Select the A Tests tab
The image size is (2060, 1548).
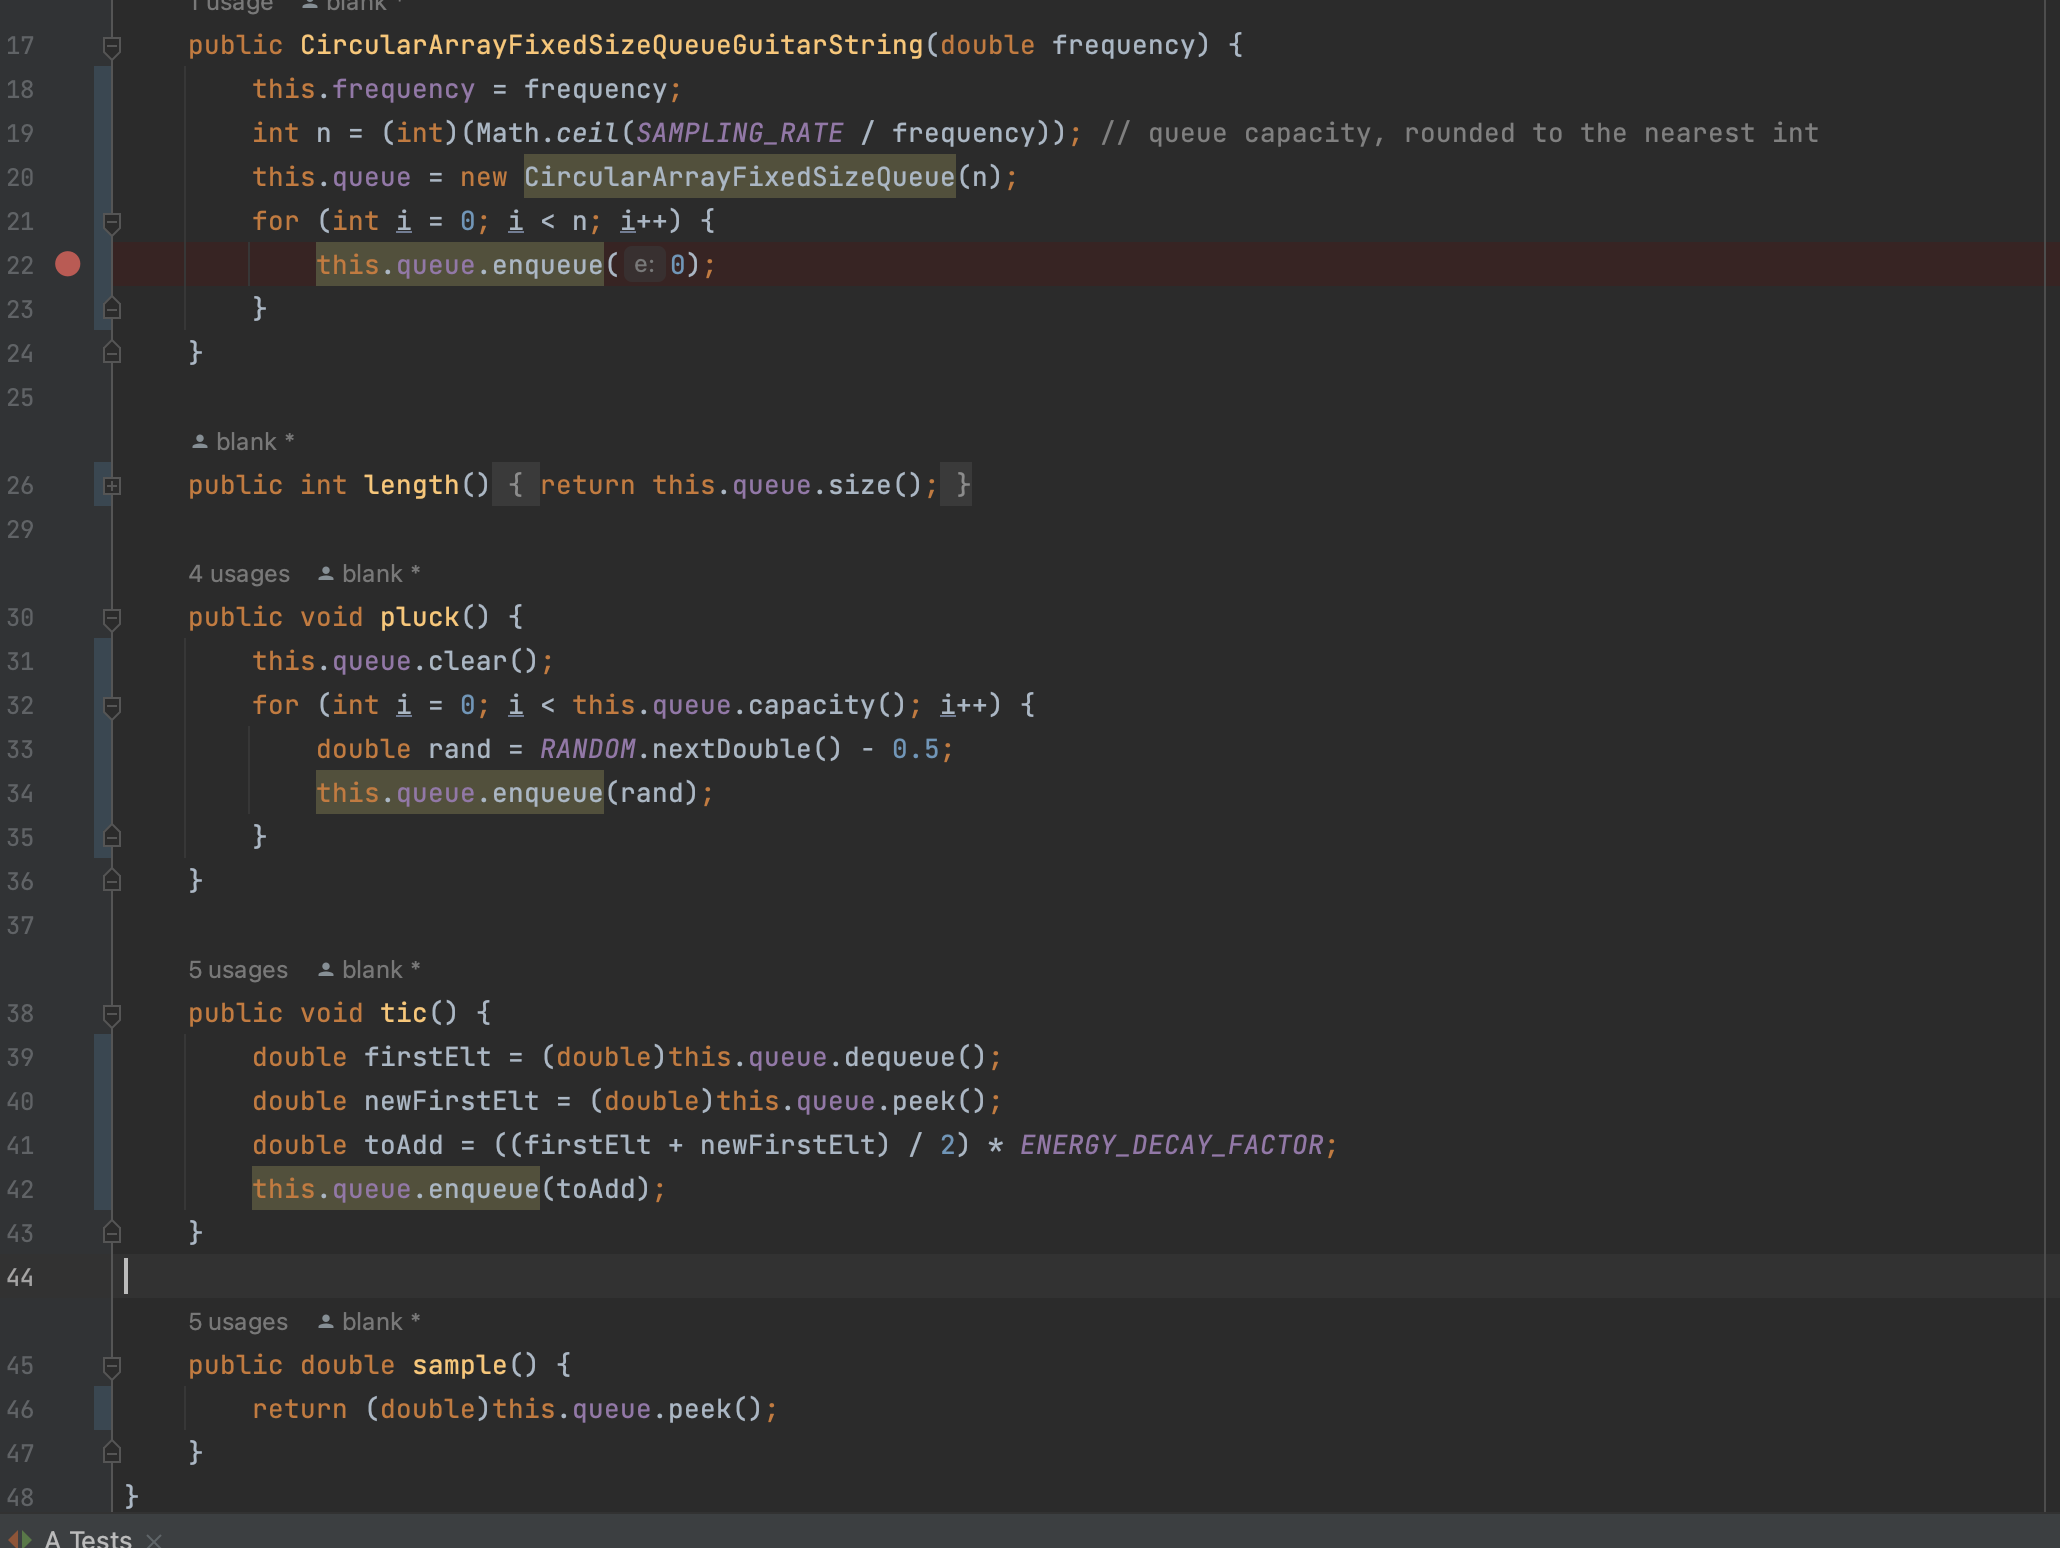tap(88, 1538)
